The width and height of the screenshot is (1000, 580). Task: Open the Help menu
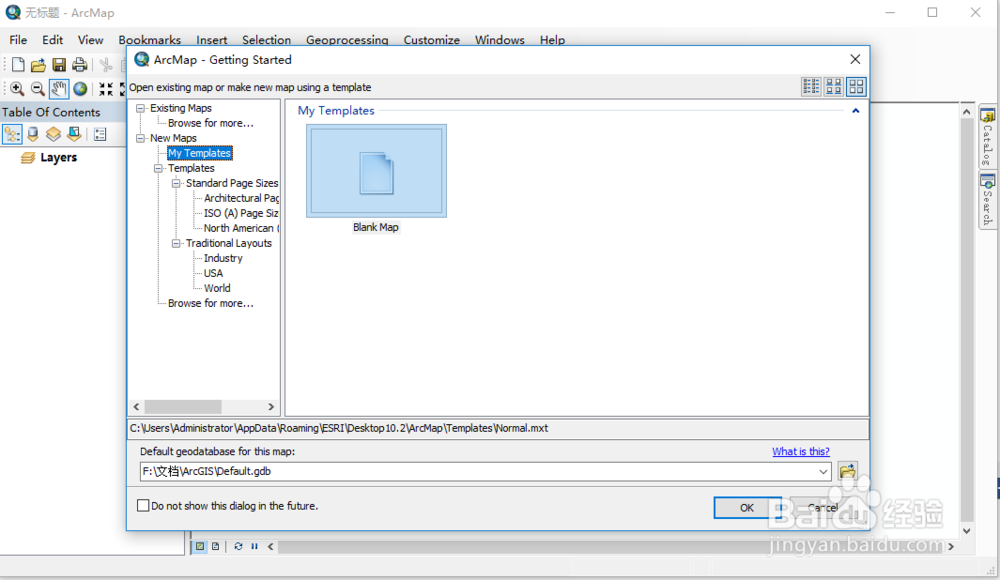(552, 40)
